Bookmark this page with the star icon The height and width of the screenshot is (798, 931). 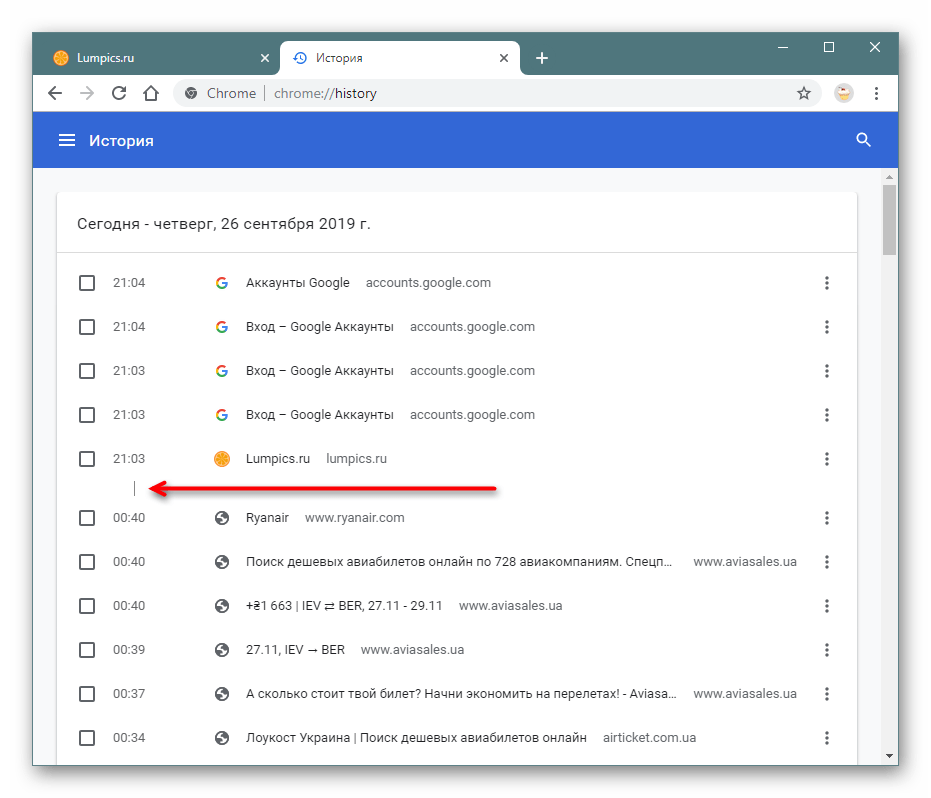click(x=803, y=93)
